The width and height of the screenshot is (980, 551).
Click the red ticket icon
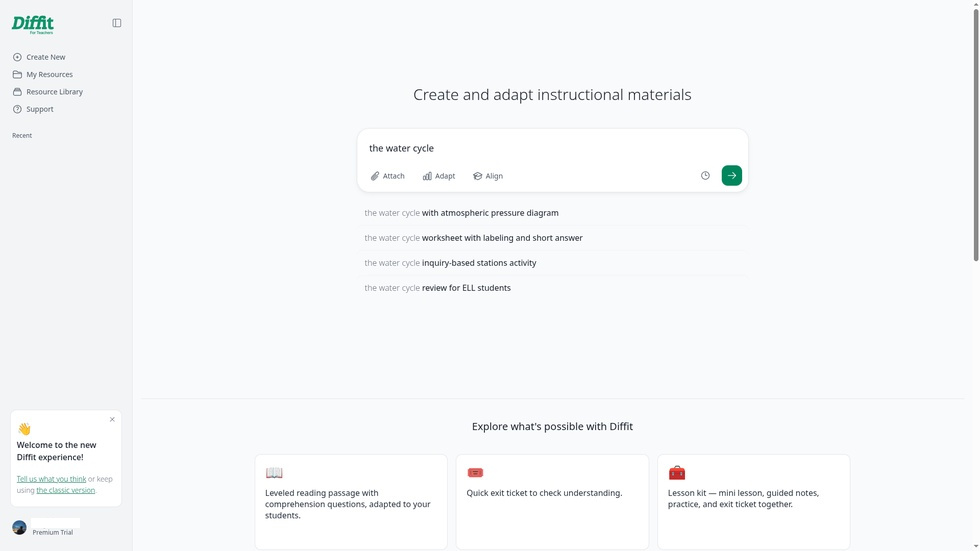pos(476,473)
